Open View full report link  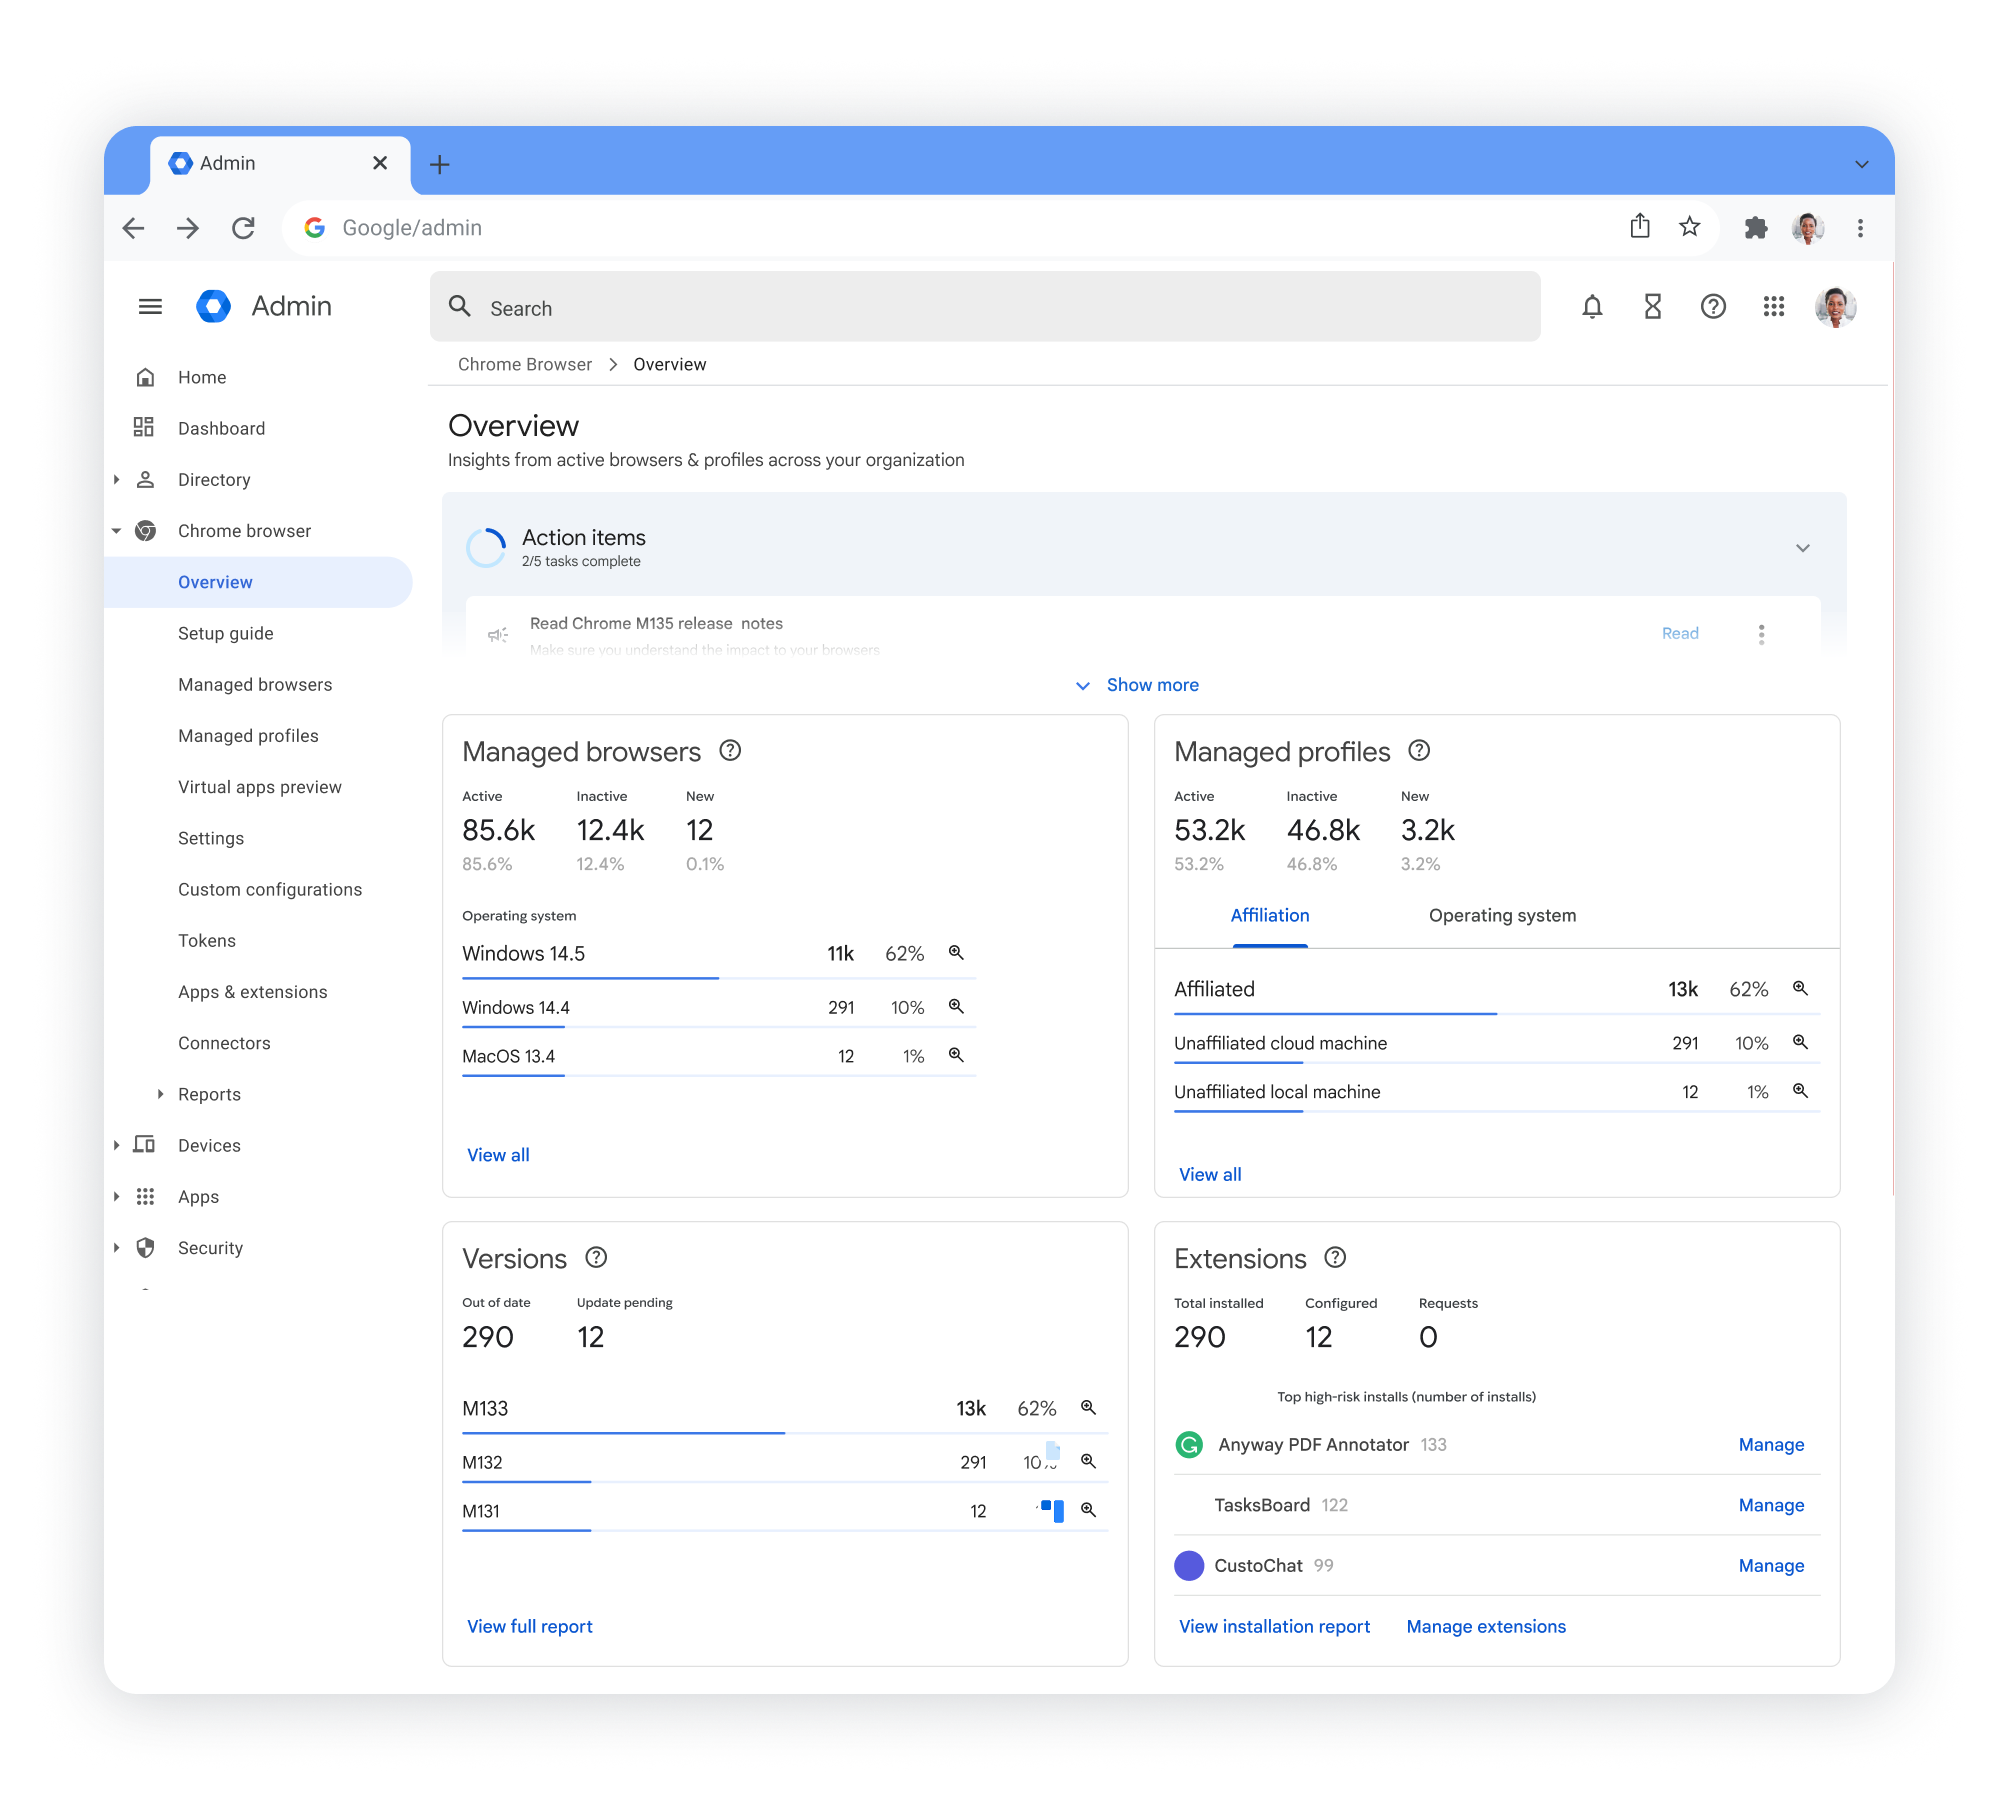click(x=530, y=1627)
